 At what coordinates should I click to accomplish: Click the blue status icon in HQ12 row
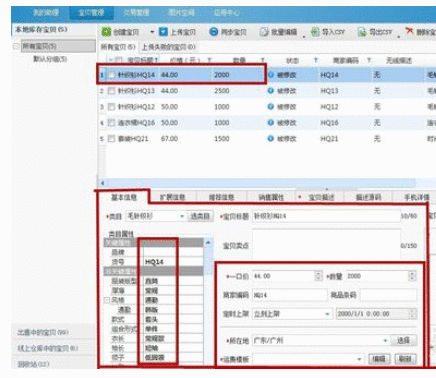point(271,107)
